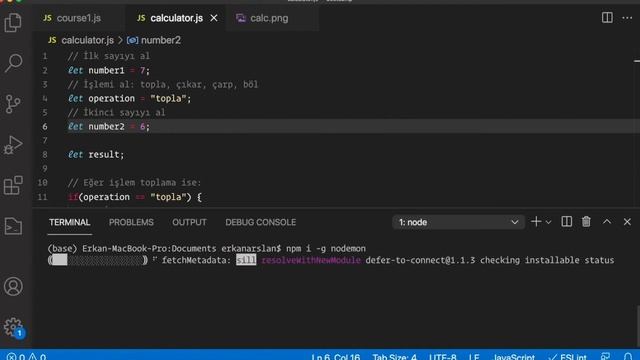Viewport: 640px width, 360px height.
Task: Click the npm install progress bar in terminal
Action: pos(98,260)
